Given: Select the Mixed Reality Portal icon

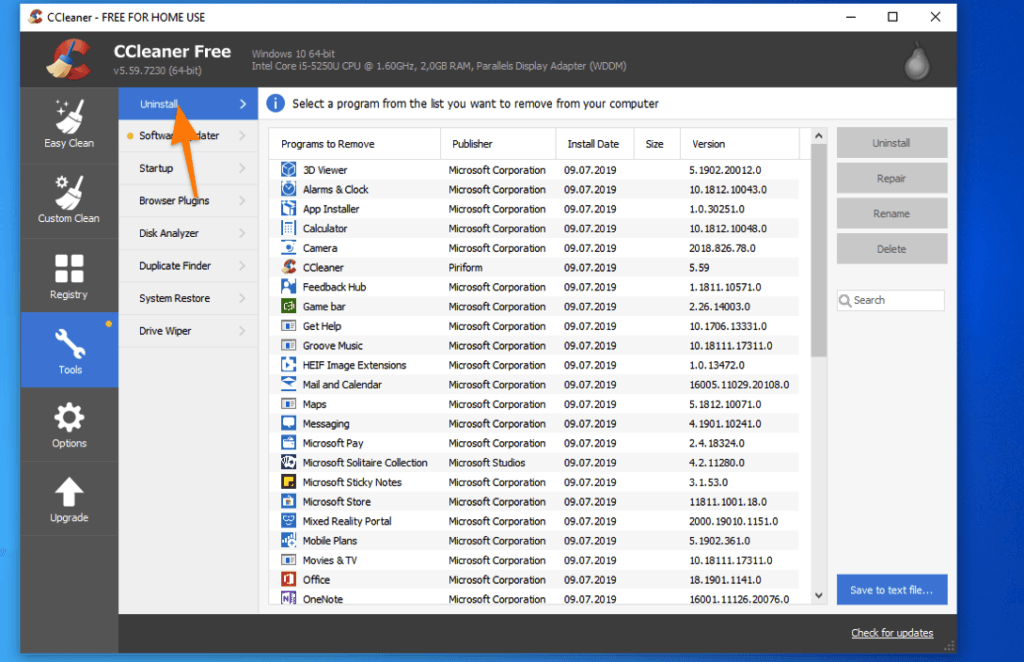Looking at the screenshot, I should 289,521.
